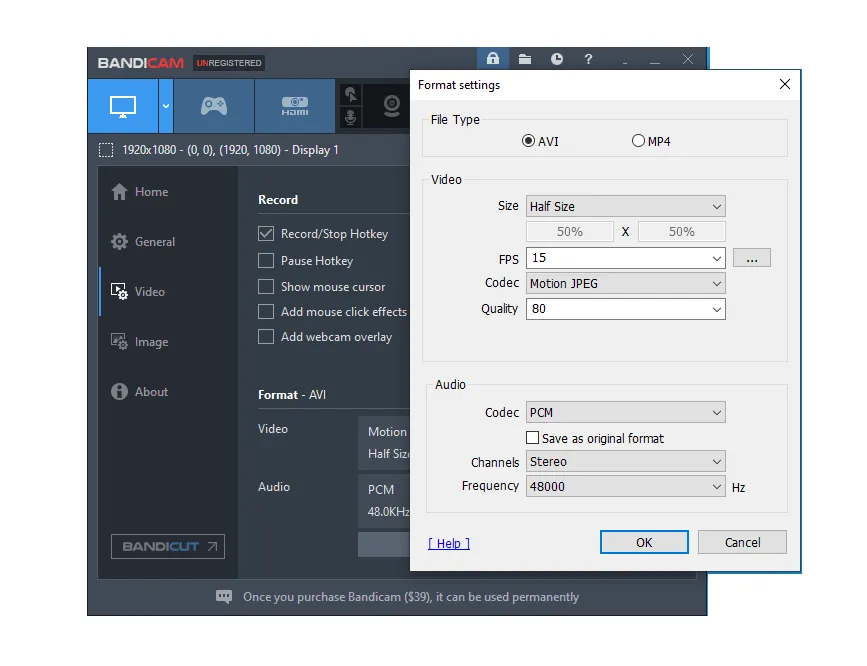
Task: Open audio Codec PCM dropdown
Action: (x=625, y=413)
